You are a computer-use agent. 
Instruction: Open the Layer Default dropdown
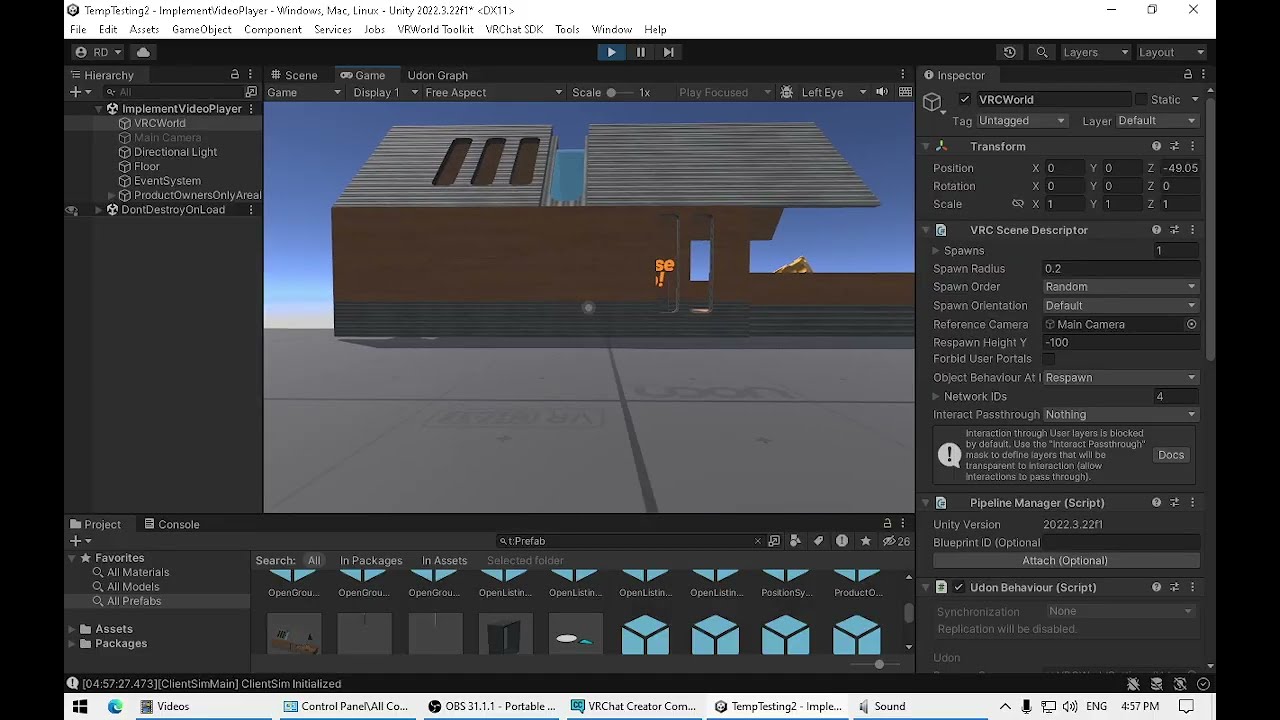pyautogui.click(x=1157, y=121)
